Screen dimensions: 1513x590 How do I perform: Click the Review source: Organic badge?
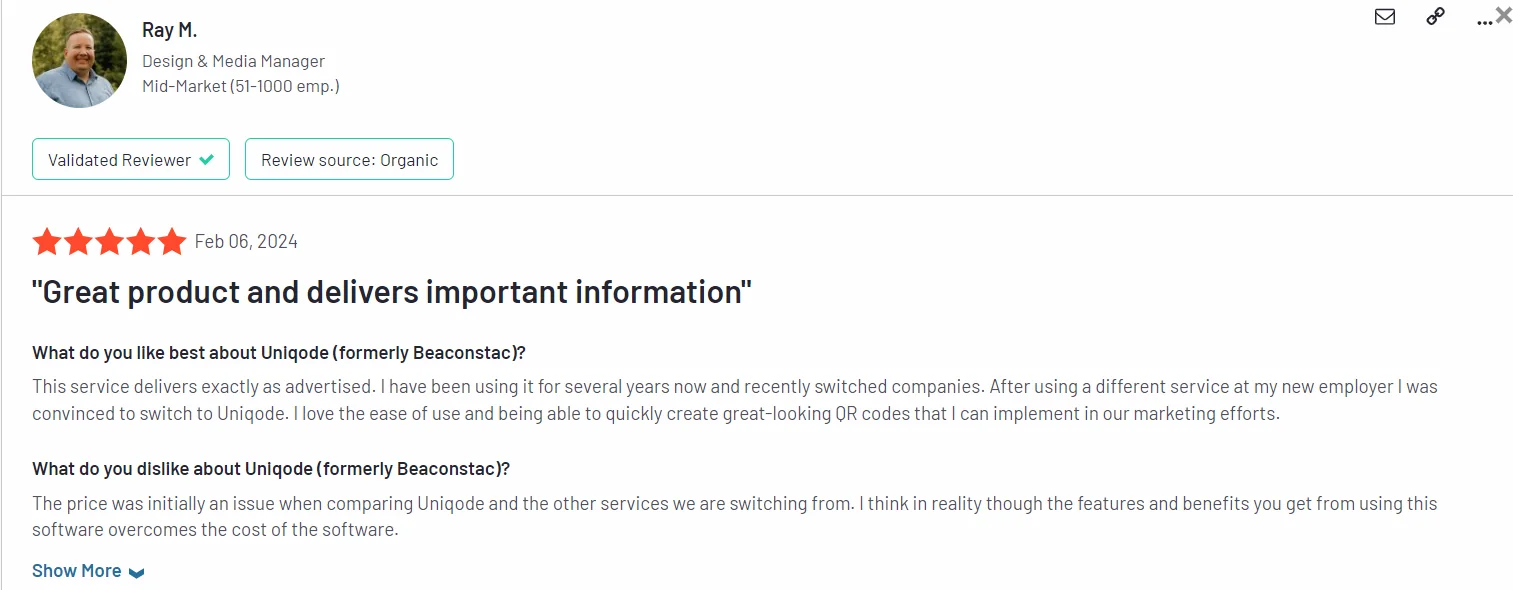click(349, 160)
